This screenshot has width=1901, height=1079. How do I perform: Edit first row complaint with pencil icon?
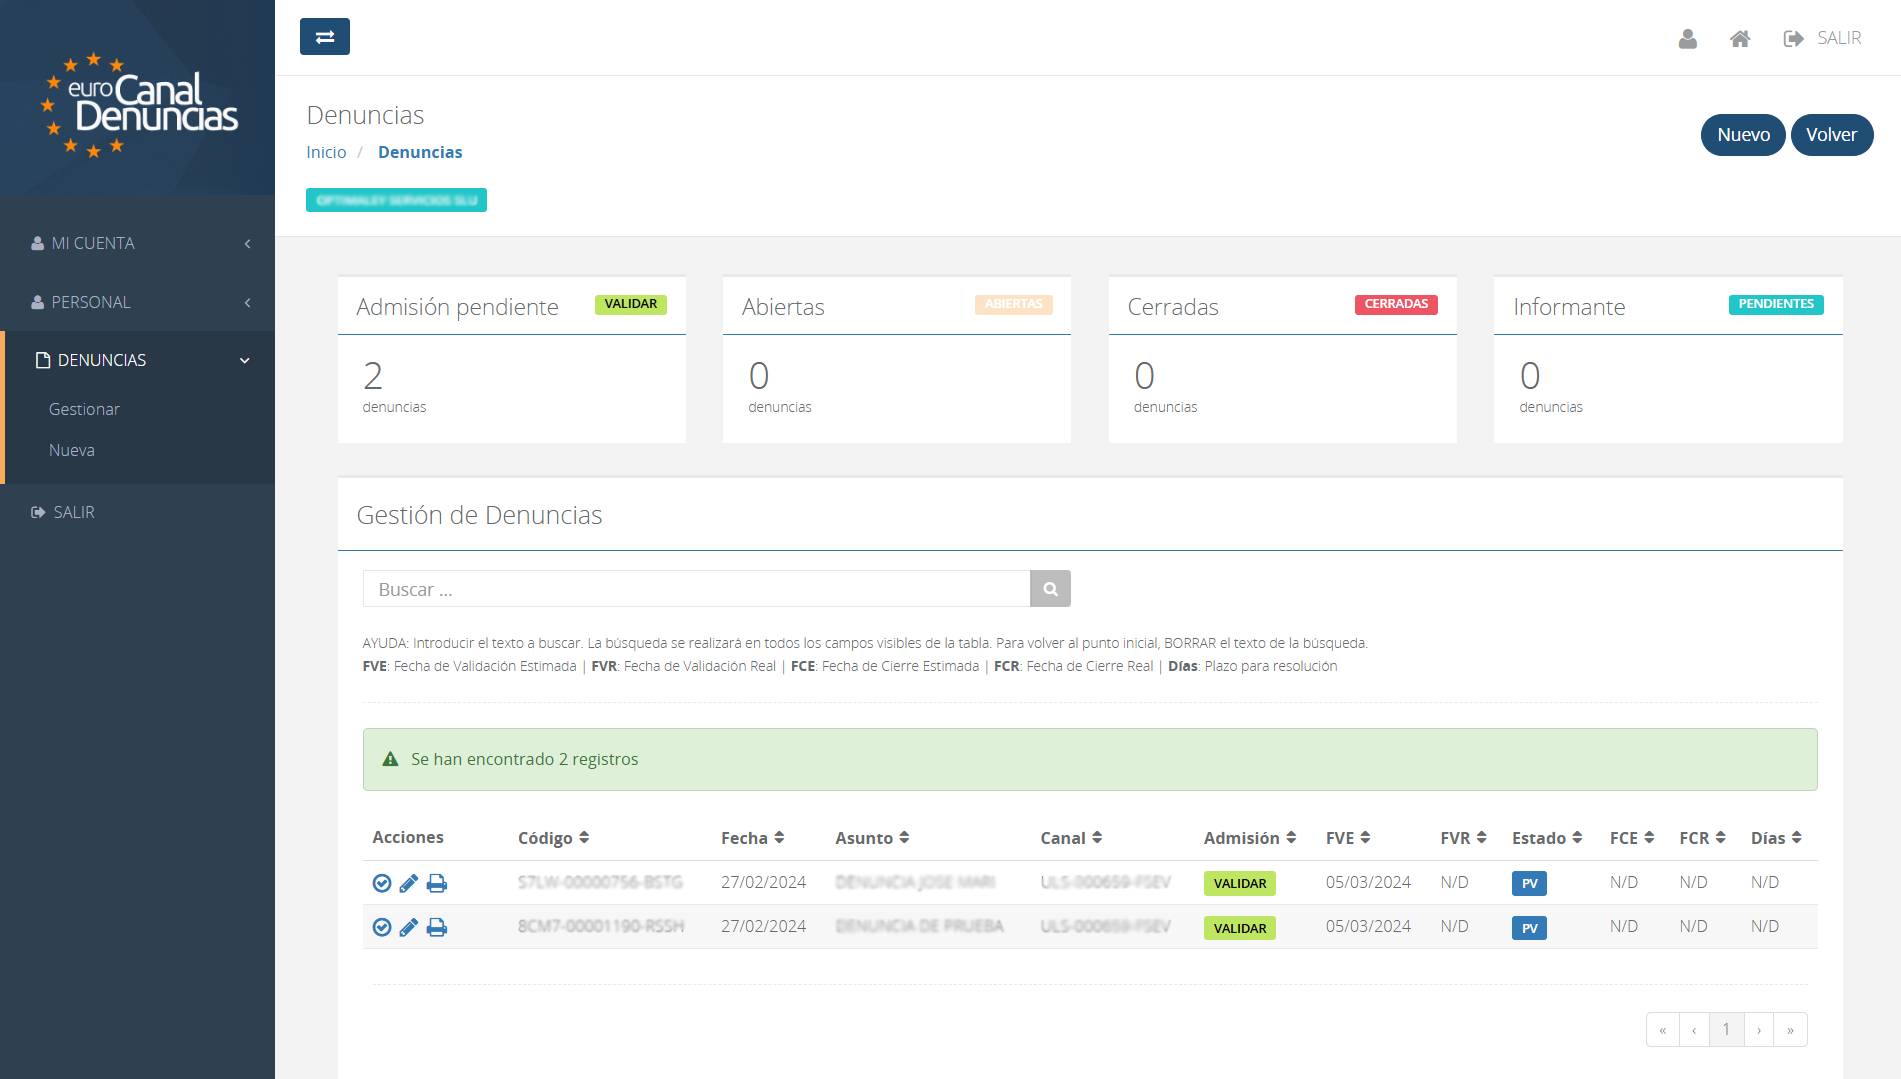408,883
